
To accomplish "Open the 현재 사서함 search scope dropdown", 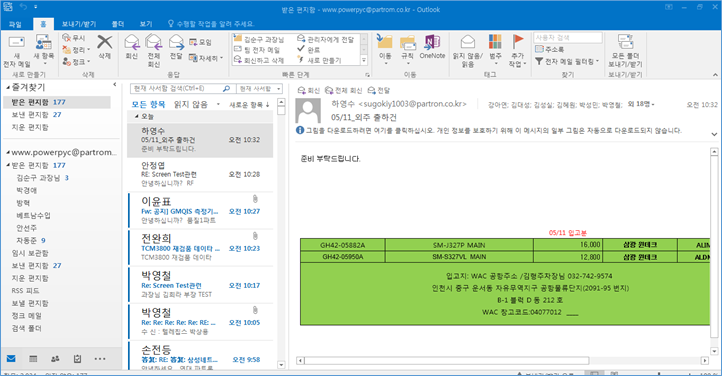I will coord(259,88).
